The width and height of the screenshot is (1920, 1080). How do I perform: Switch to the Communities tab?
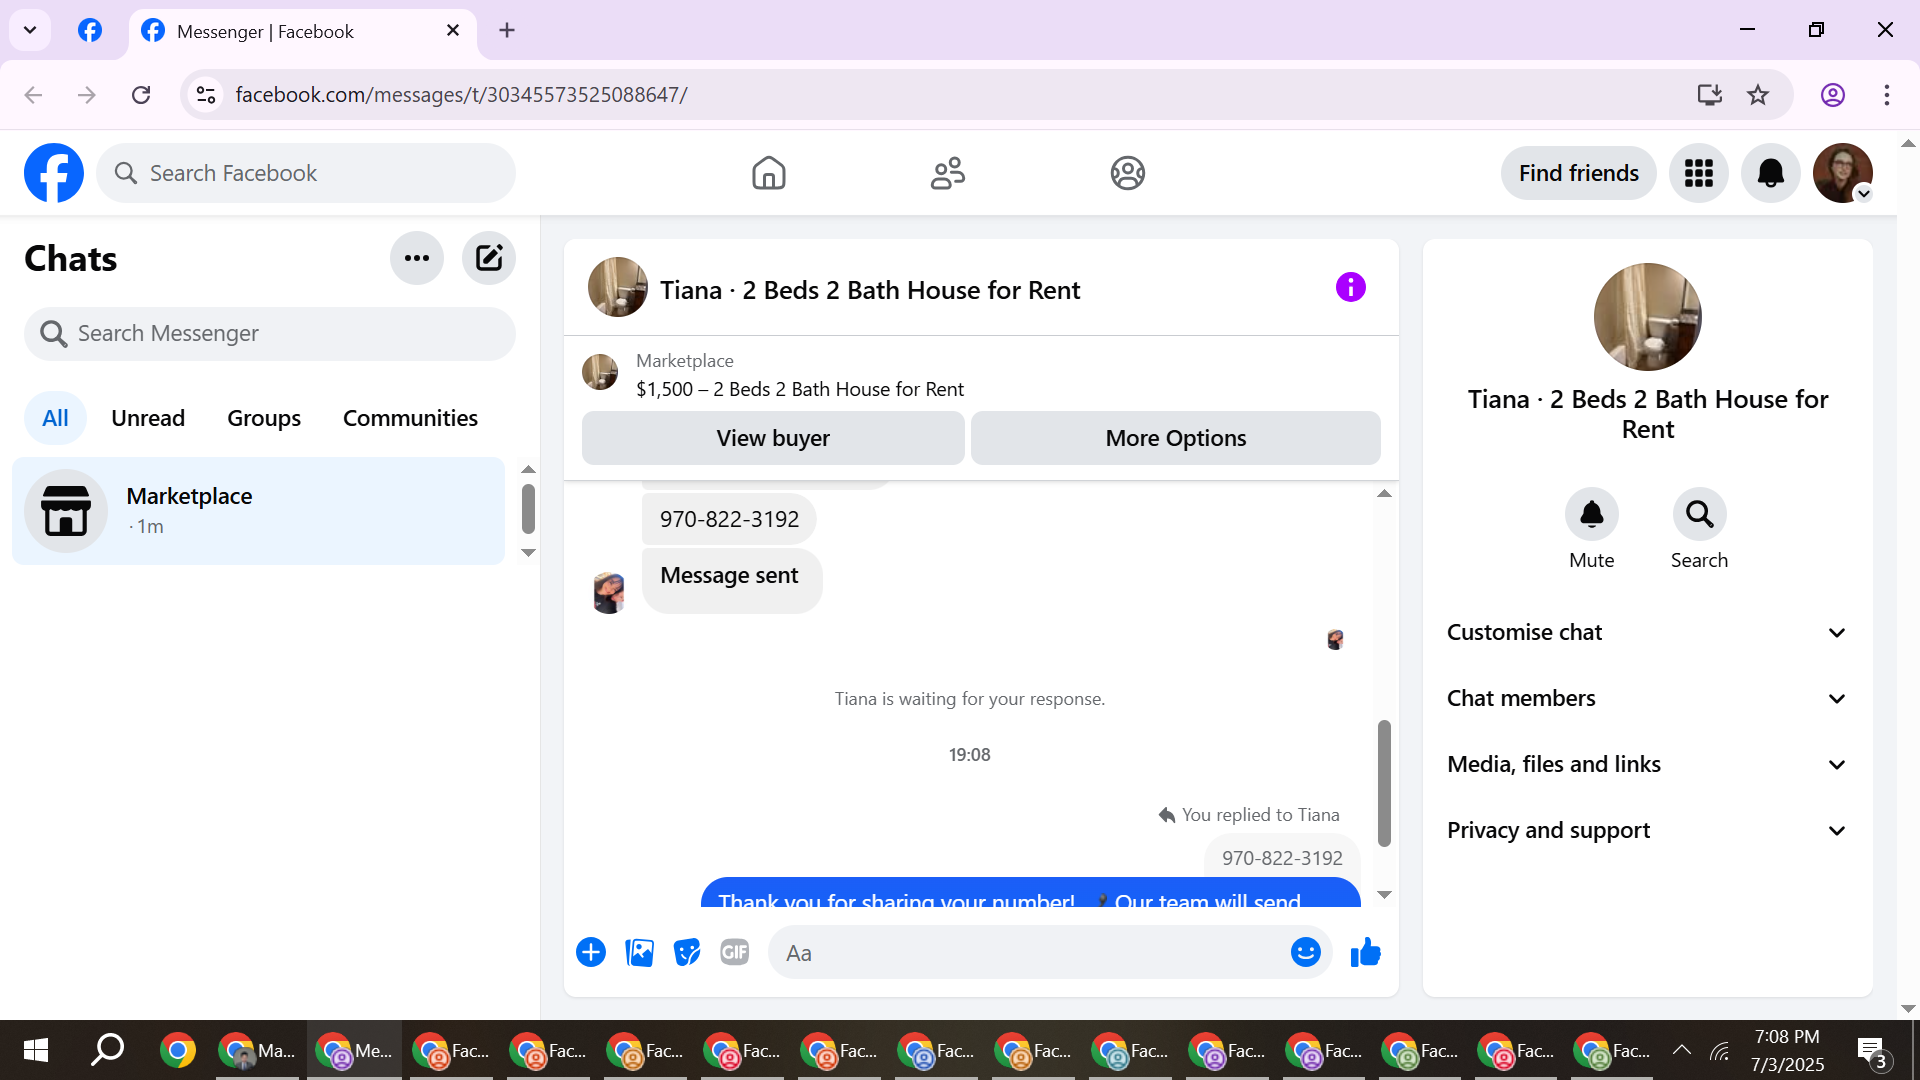(410, 418)
